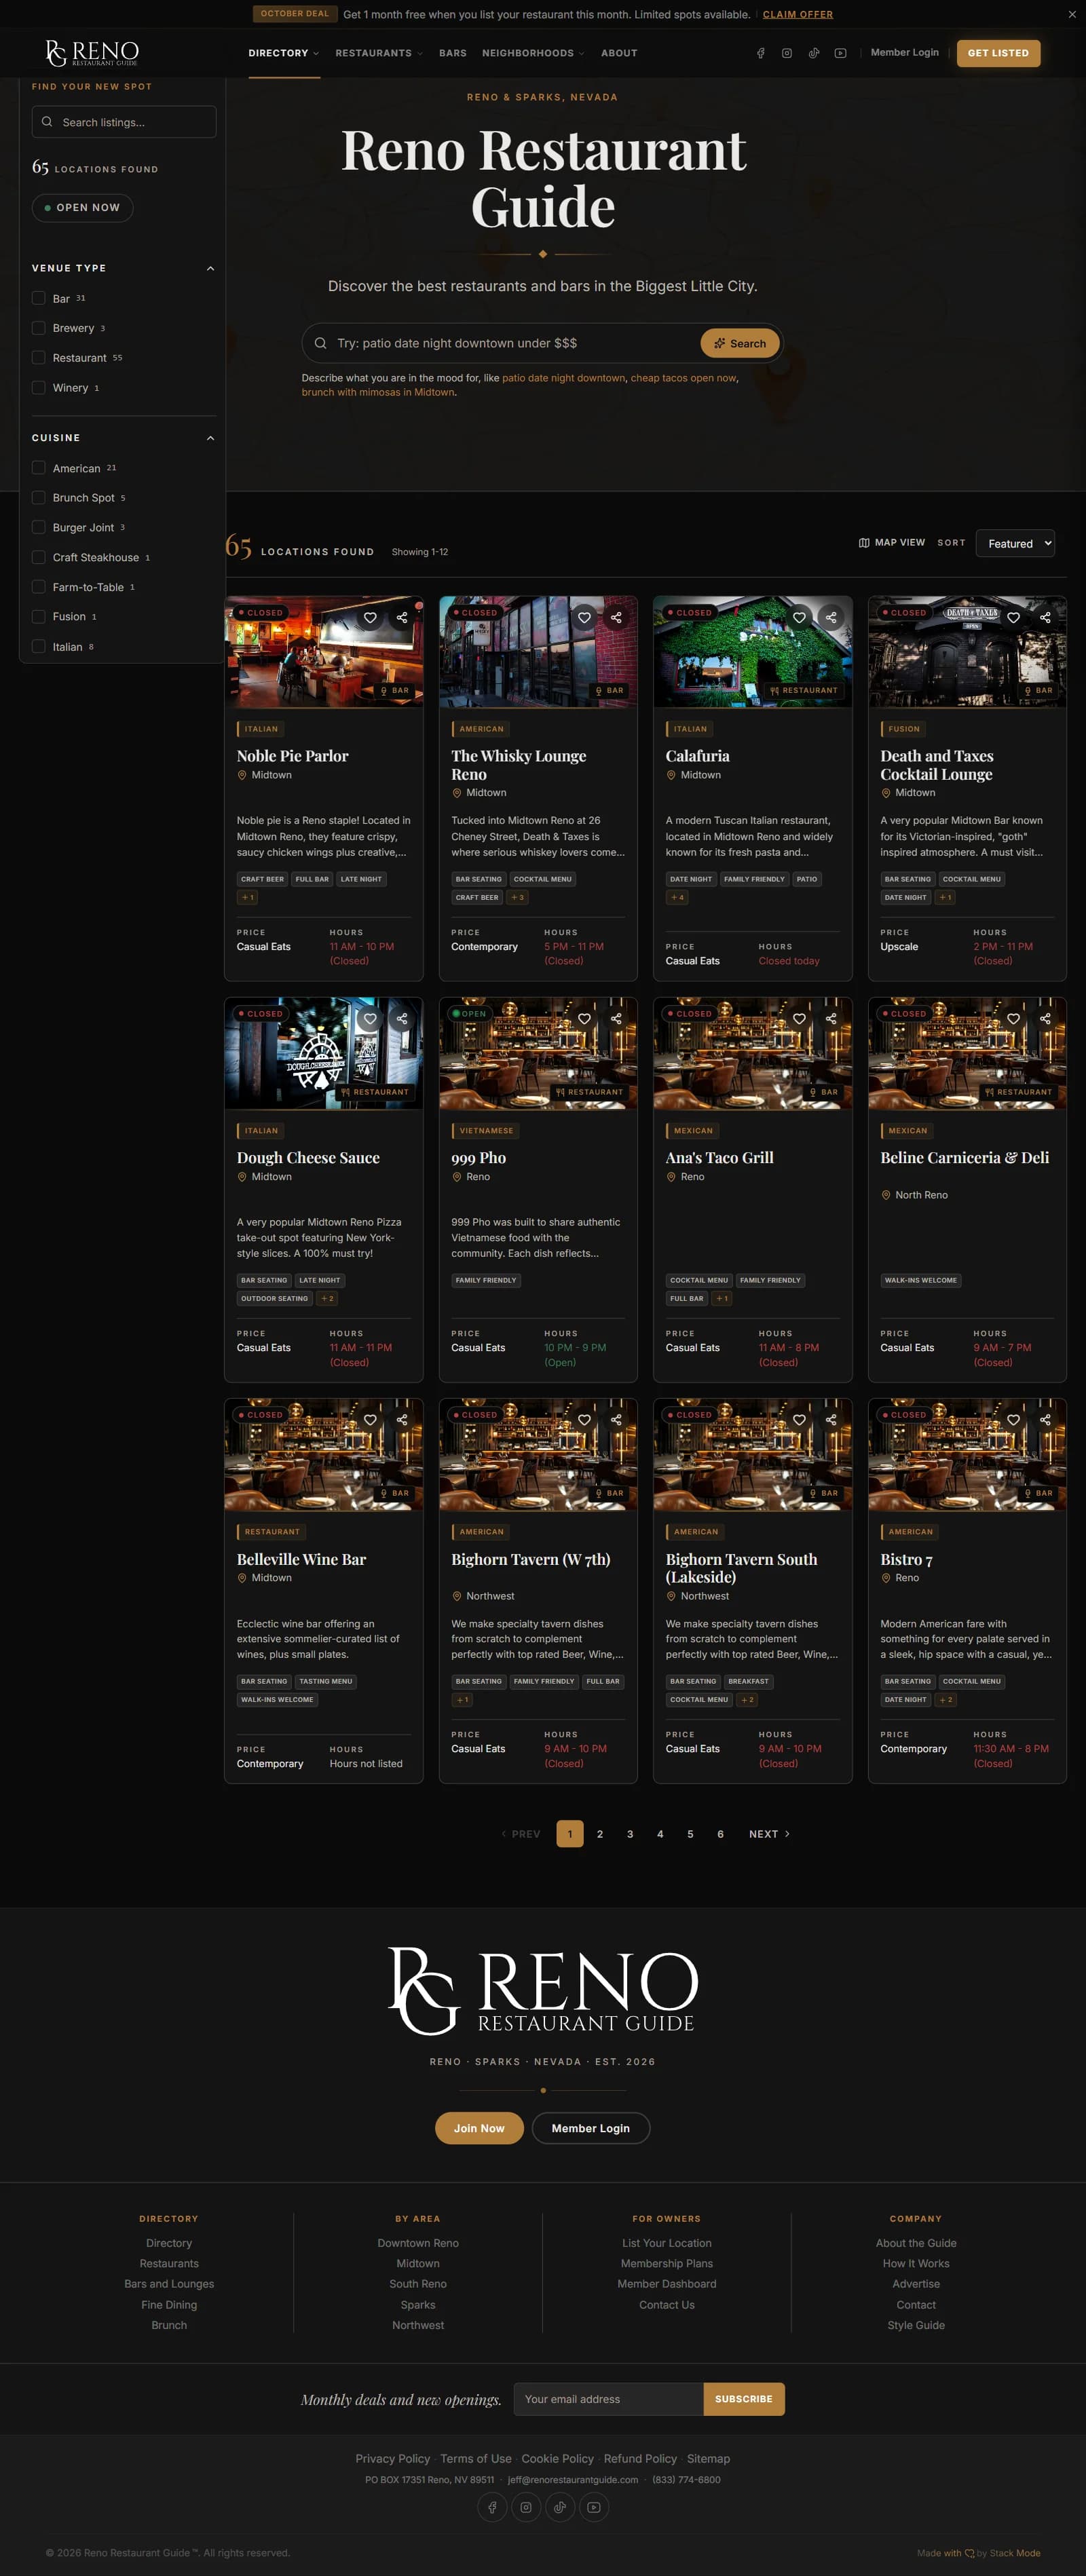Favorite Death and Taxes Cocktail Lounge
Image resolution: width=1086 pixels, height=2576 pixels.
pyautogui.click(x=1013, y=618)
